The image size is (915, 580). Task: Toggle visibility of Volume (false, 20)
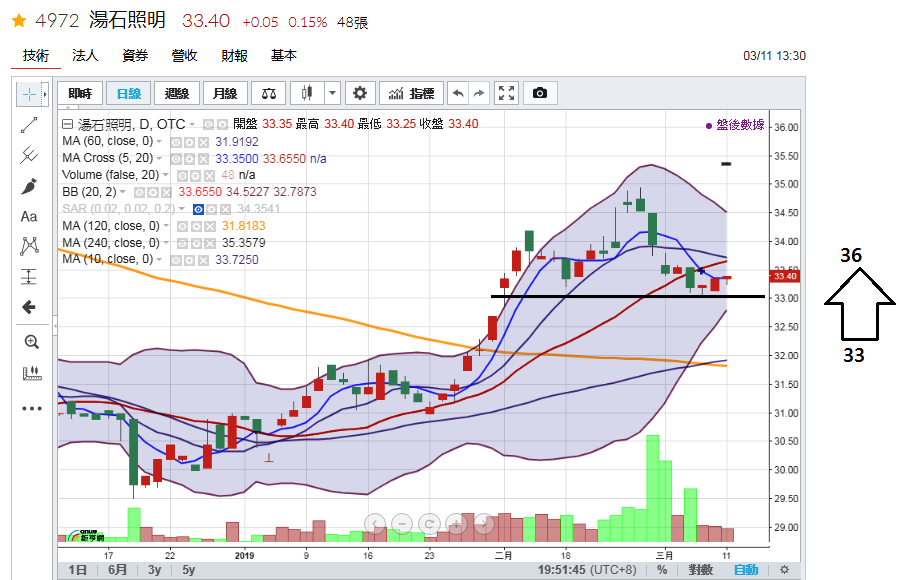(182, 176)
